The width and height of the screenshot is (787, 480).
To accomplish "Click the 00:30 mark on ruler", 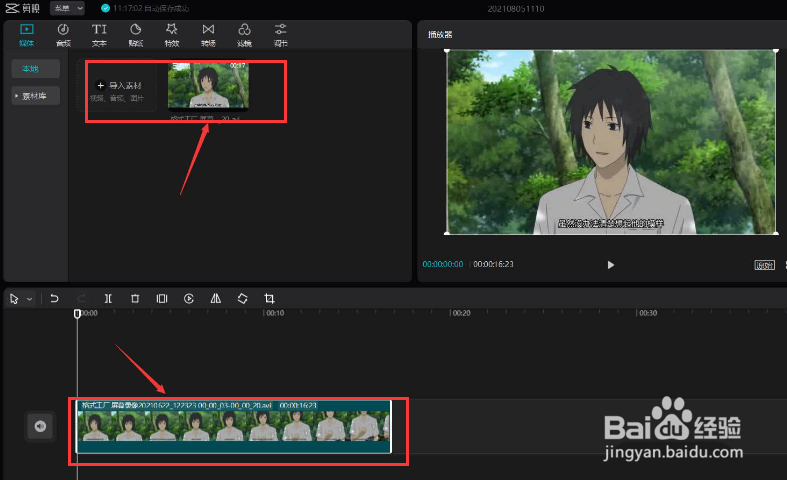I will (647, 313).
